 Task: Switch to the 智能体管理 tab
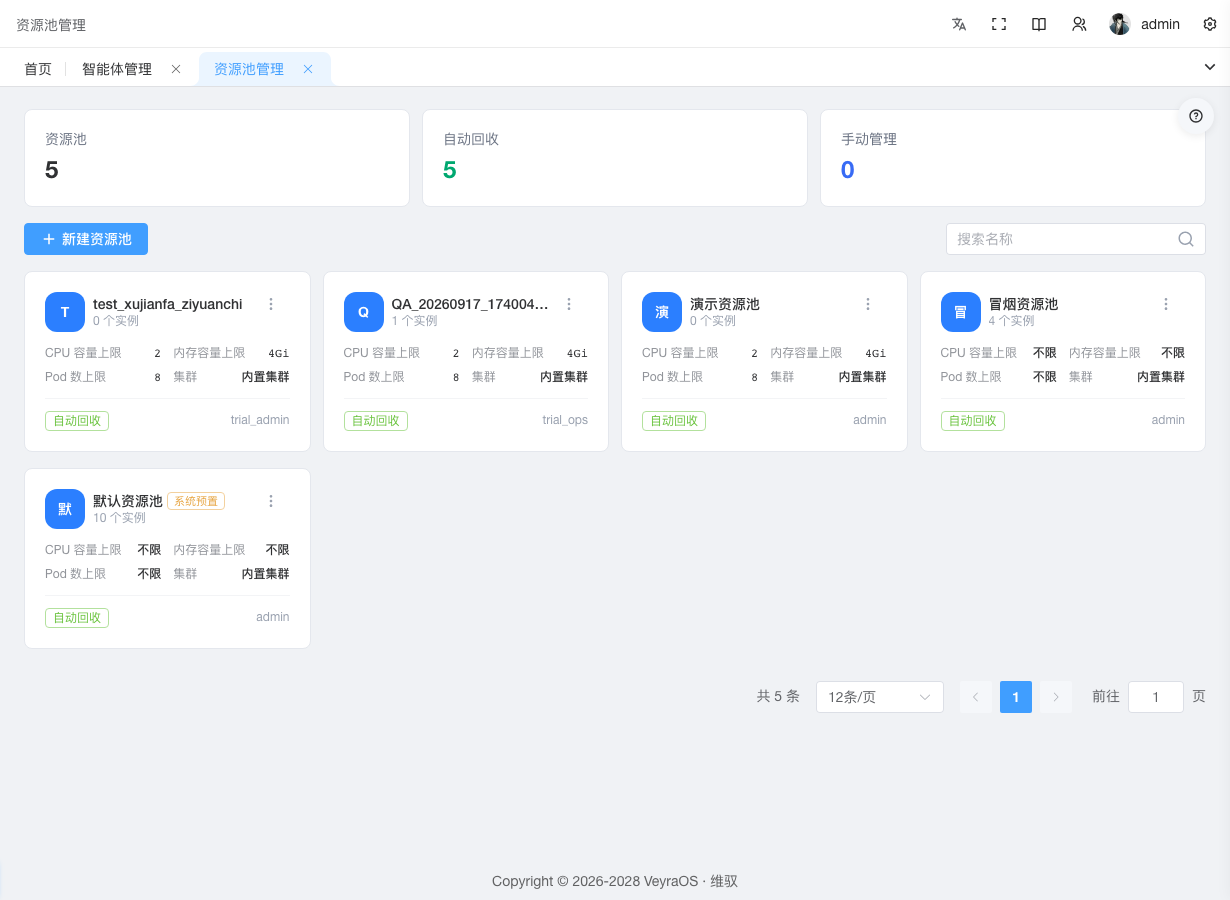click(117, 69)
